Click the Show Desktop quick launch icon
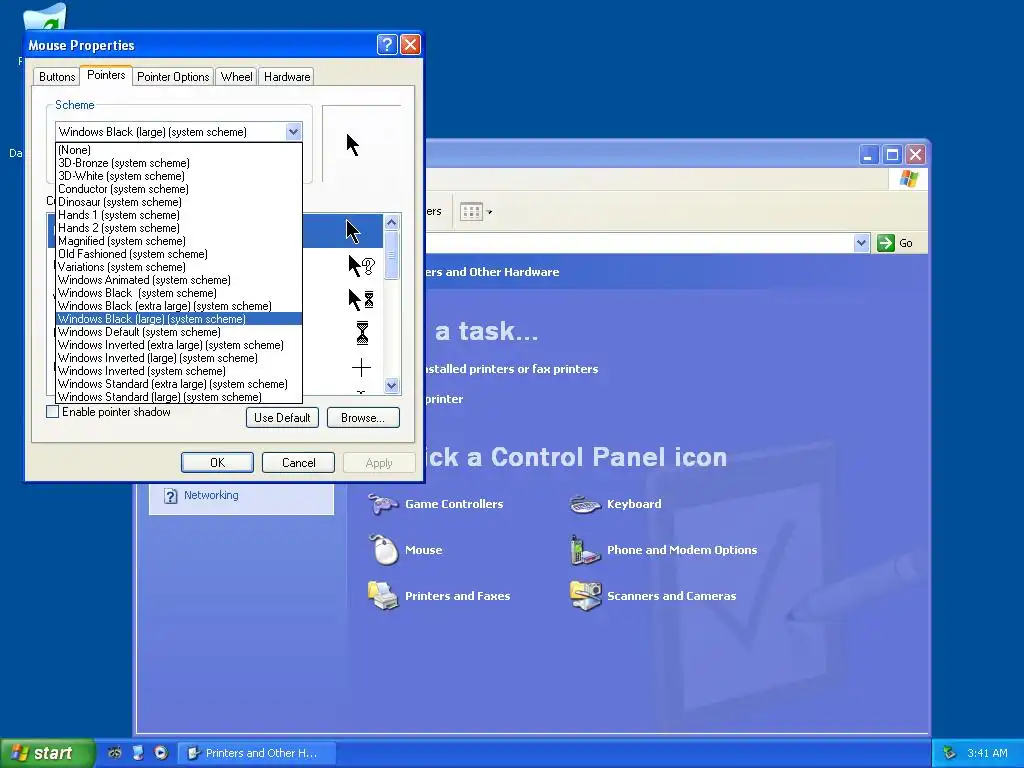 click(x=138, y=752)
